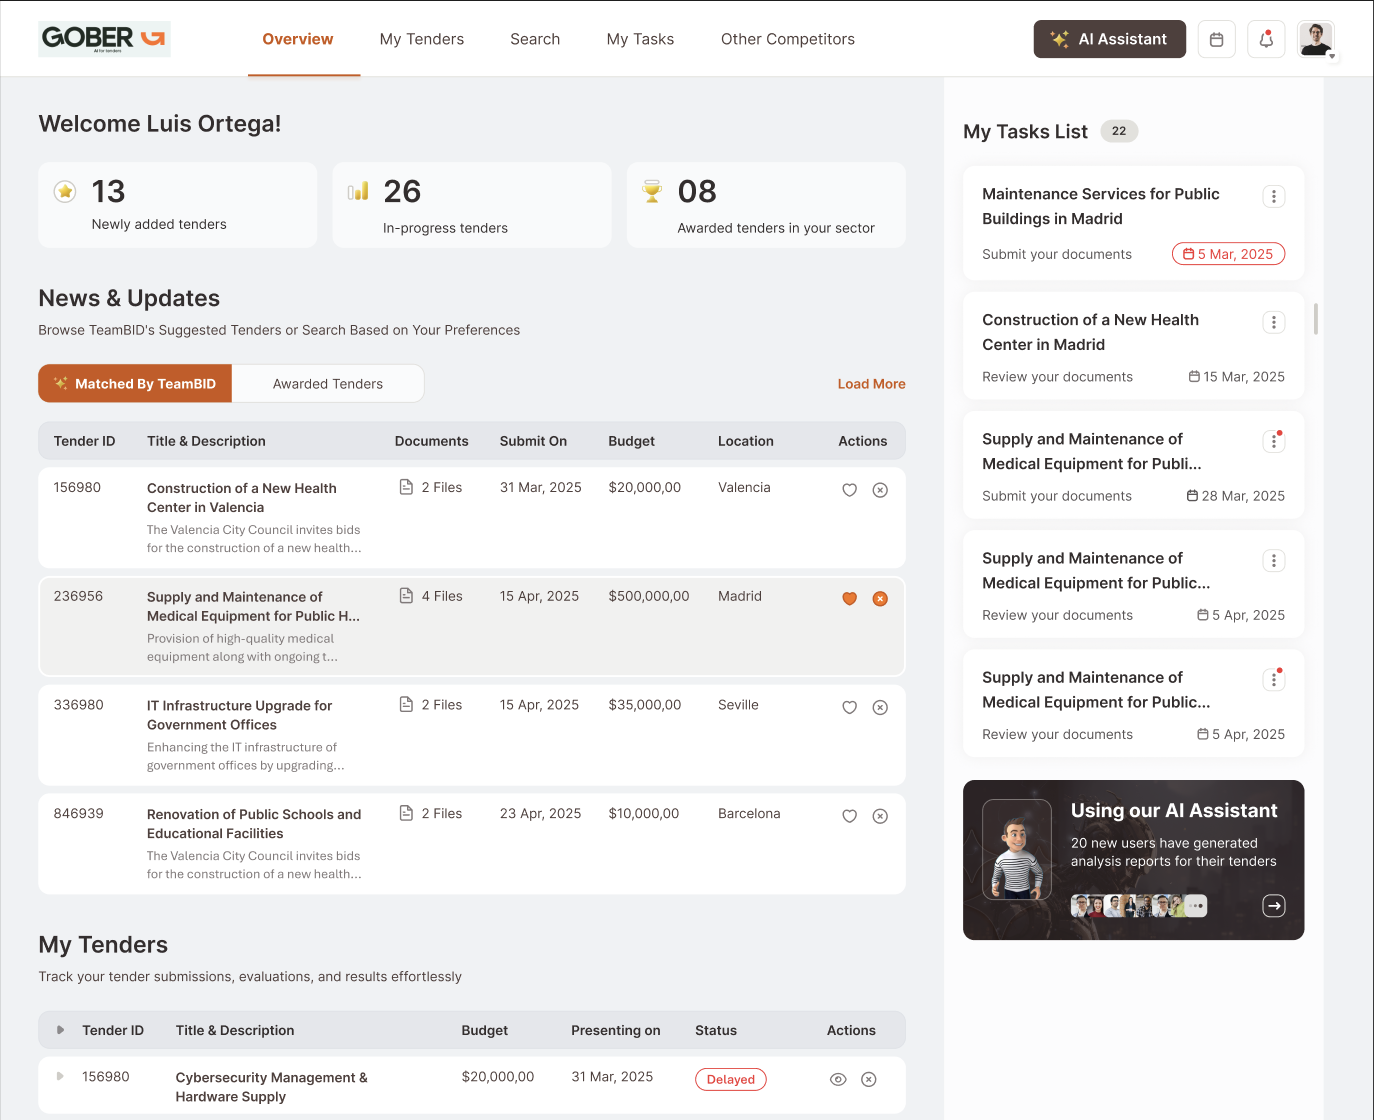Viewport: 1374px width, 1120px height.
Task: Dismiss tender 156980 Valencia with x icon
Action: click(x=880, y=490)
